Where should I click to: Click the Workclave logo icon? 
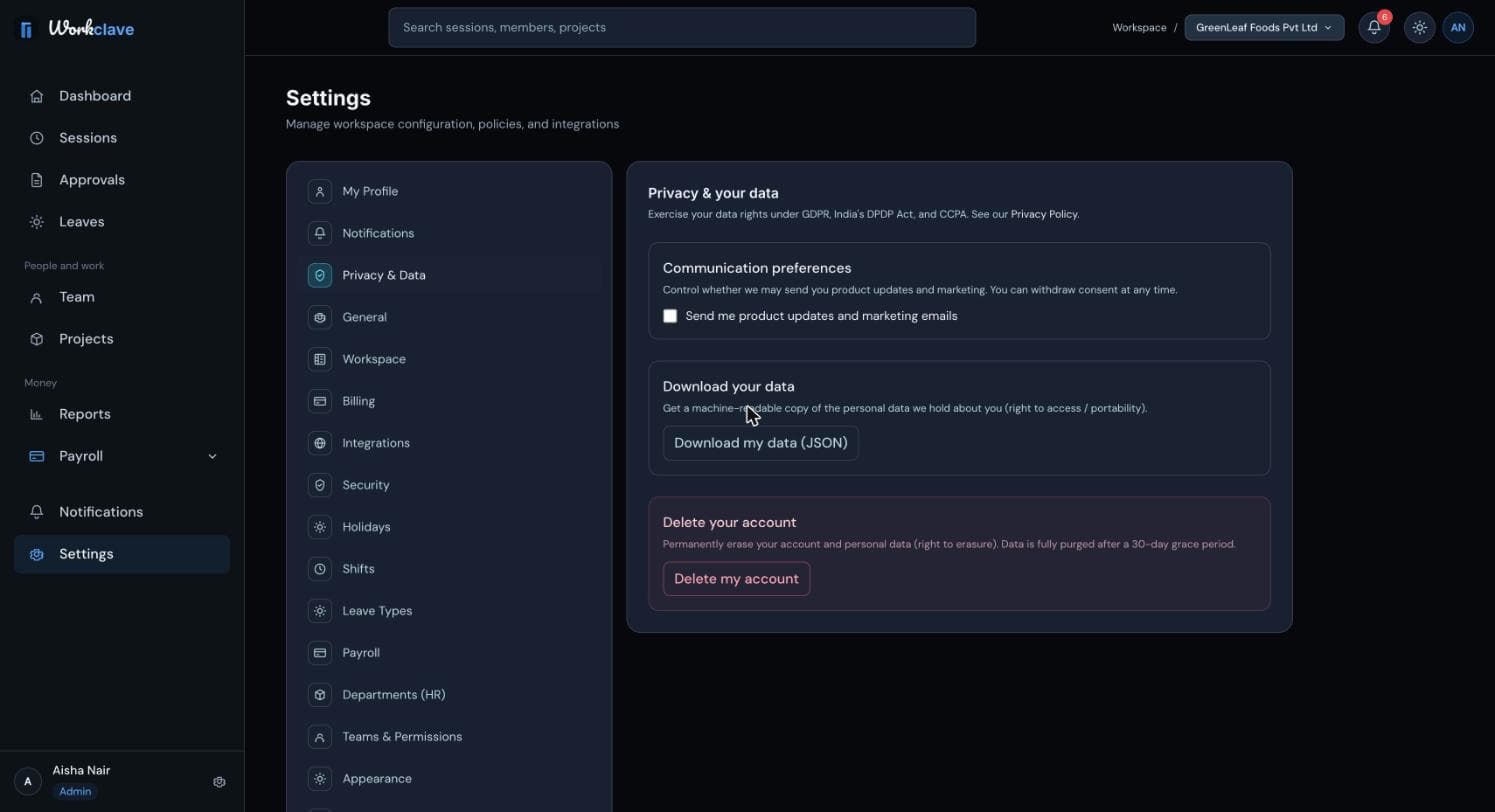coord(27,29)
